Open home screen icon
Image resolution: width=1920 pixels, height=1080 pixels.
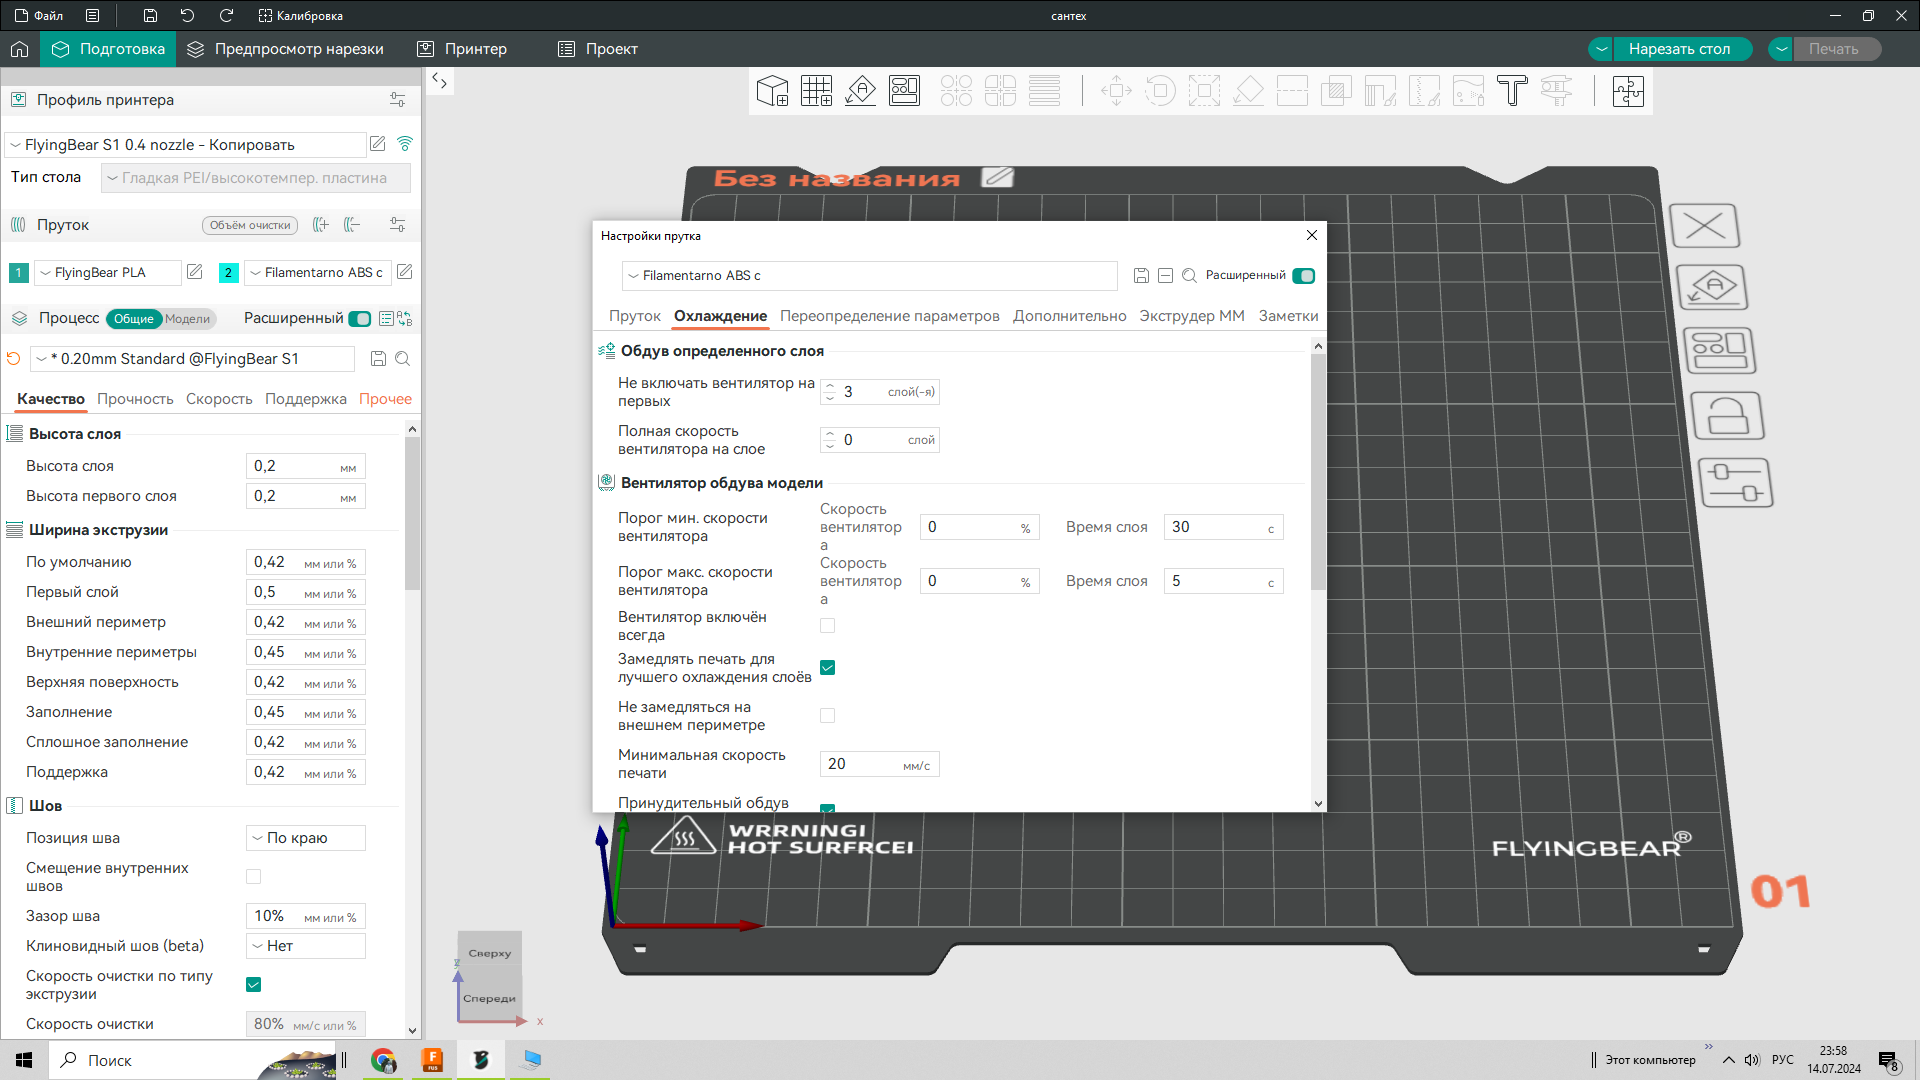tap(19, 49)
